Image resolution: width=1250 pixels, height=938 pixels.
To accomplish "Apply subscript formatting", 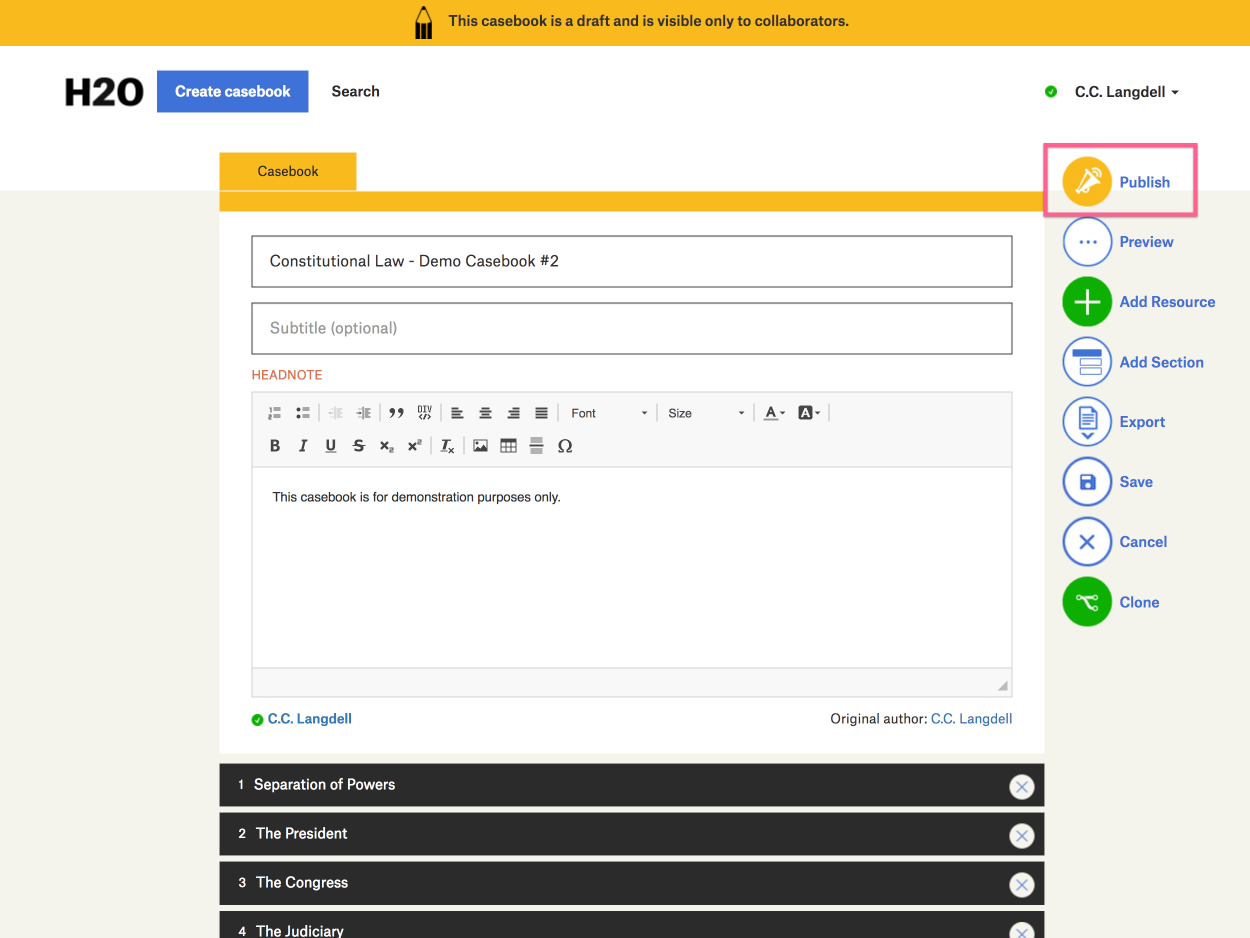I will (x=387, y=446).
